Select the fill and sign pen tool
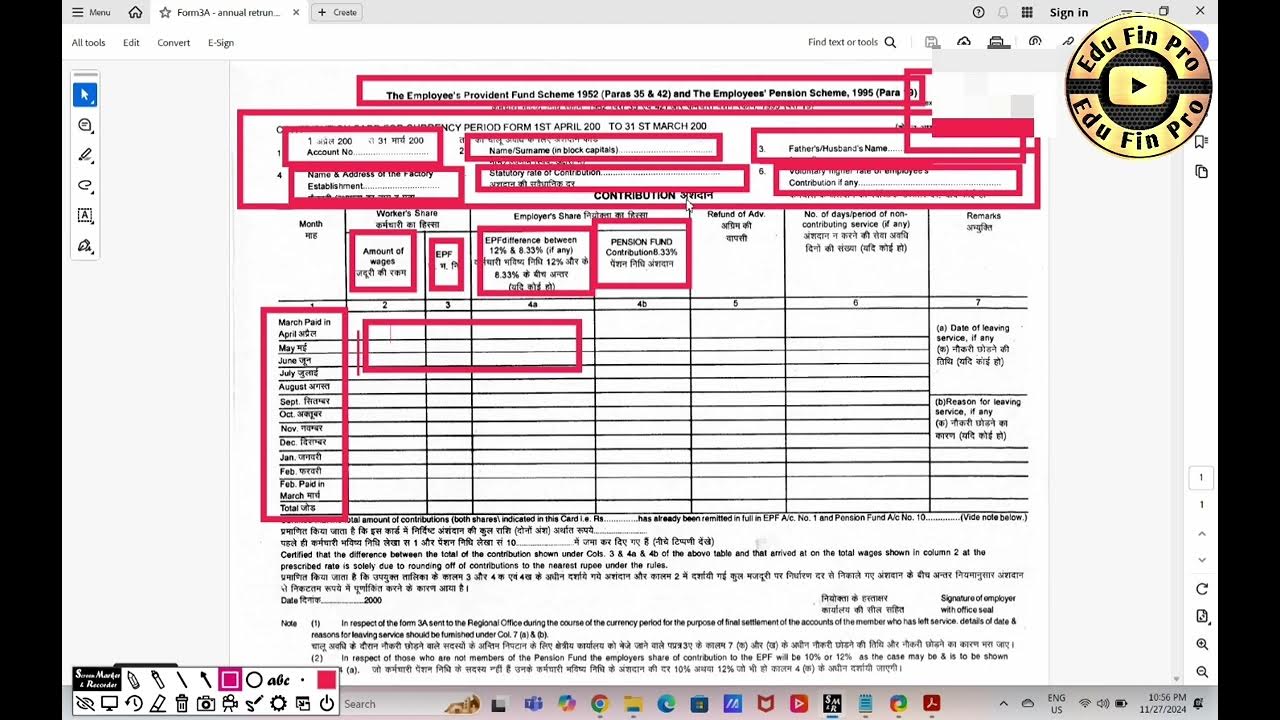 [85, 245]
